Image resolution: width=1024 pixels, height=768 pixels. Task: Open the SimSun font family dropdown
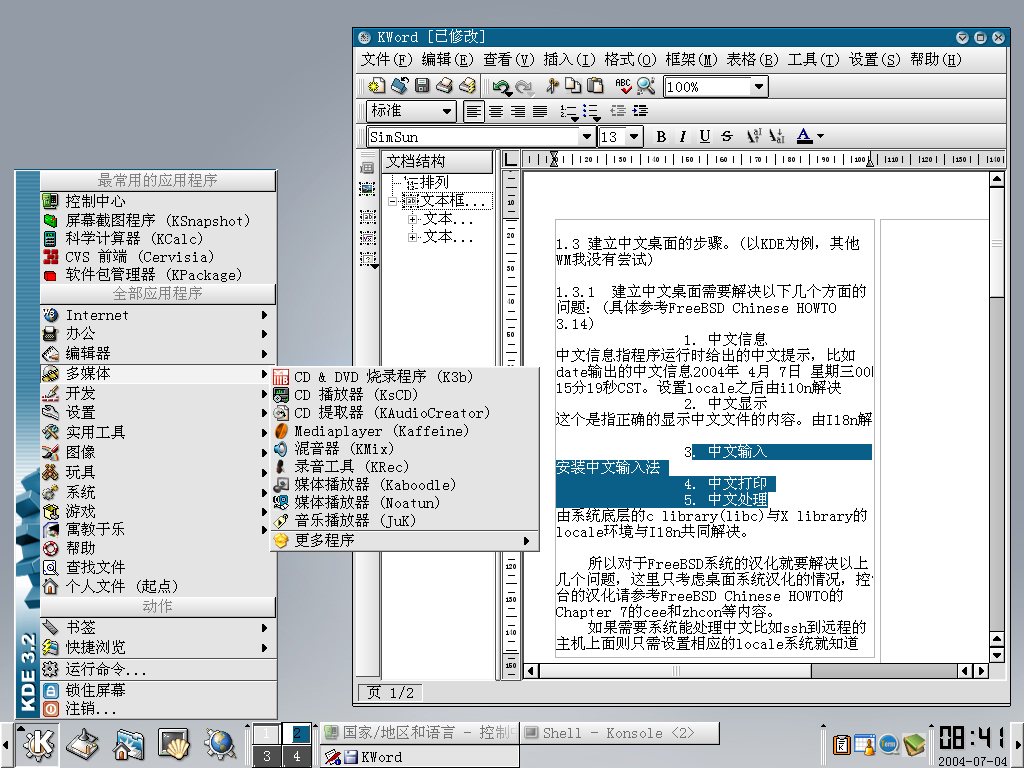click(586, 136)
